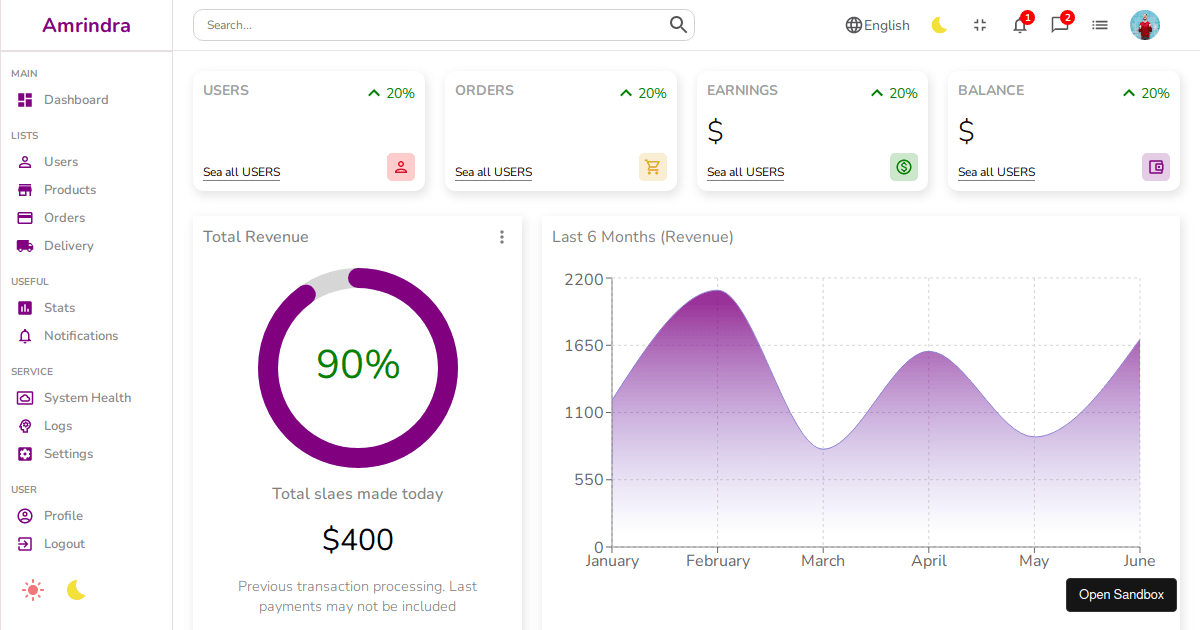Click the Open Sandbox button
The image size is (1200, 630).
pos(1121,595)
